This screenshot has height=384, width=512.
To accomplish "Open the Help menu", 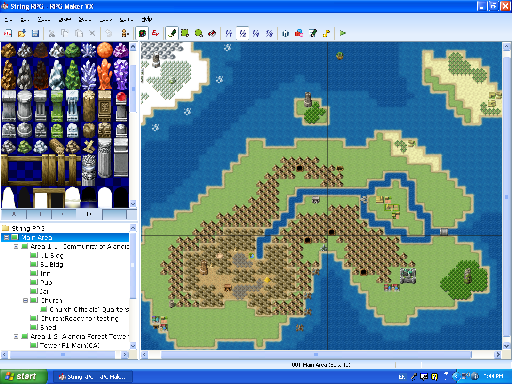I will 147,20.
